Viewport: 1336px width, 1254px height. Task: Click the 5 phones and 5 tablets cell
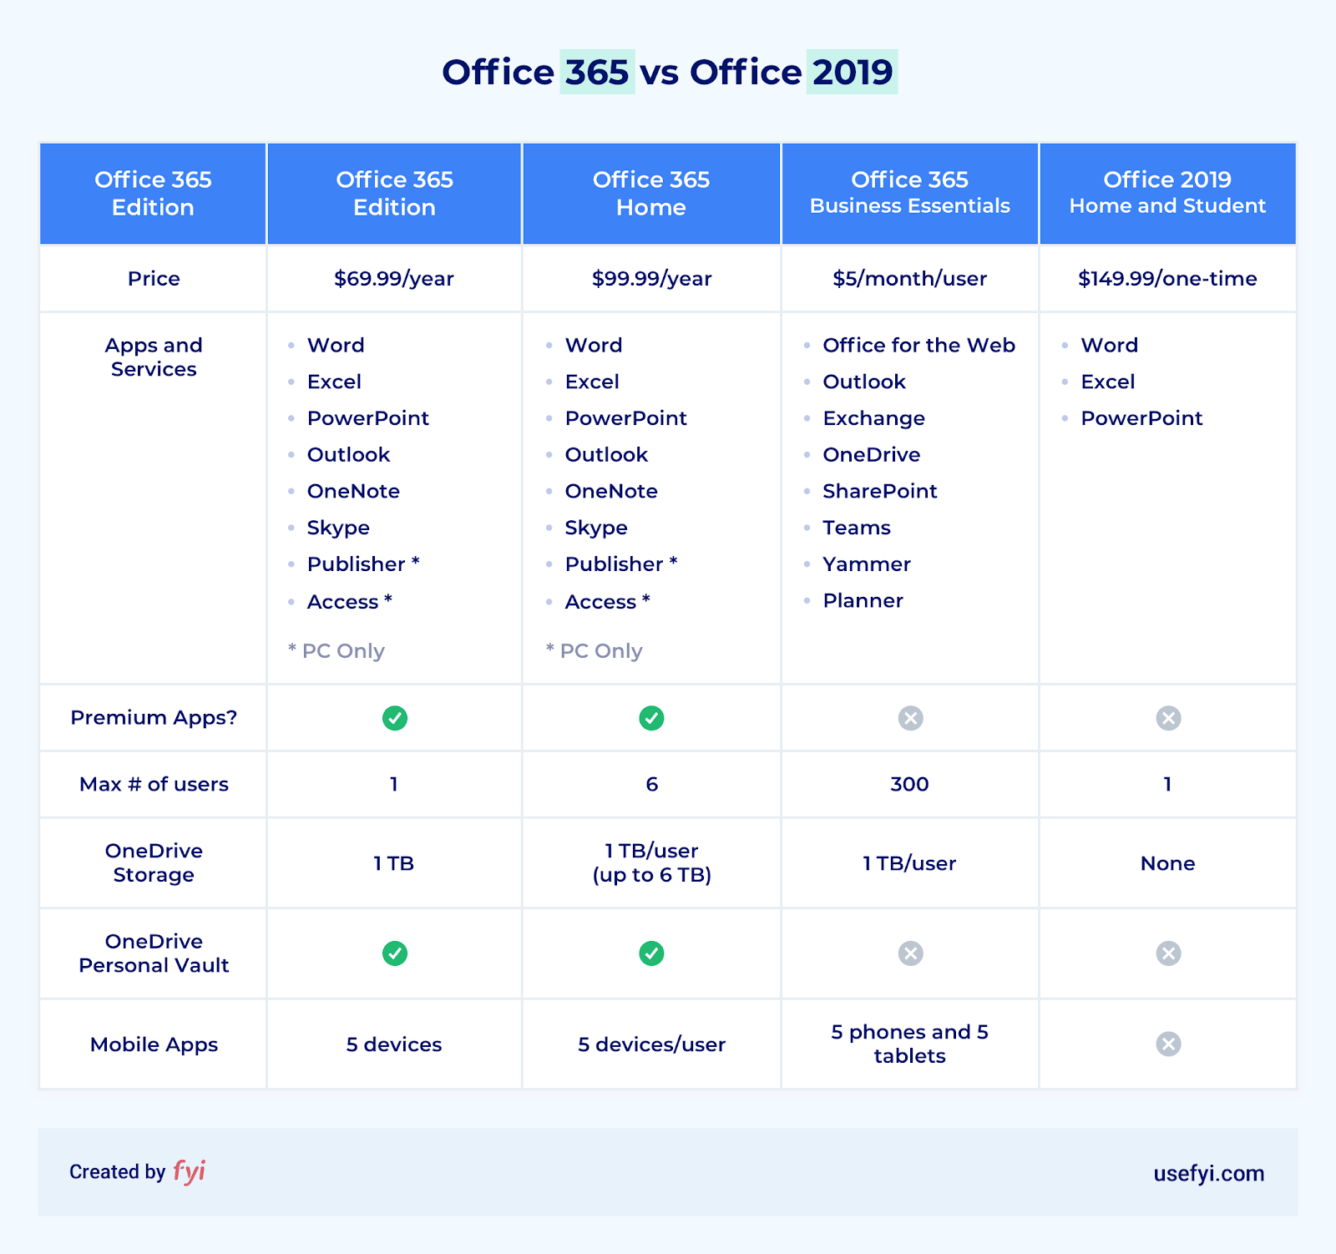(x=910, y=1044)
